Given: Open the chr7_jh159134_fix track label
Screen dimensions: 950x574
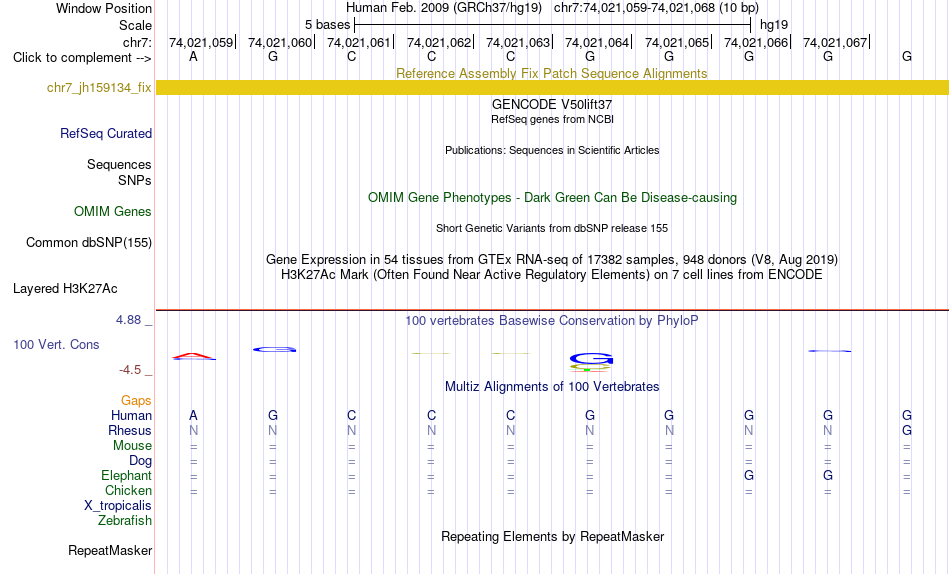Looking at the screenshot, I should (99, 87).
